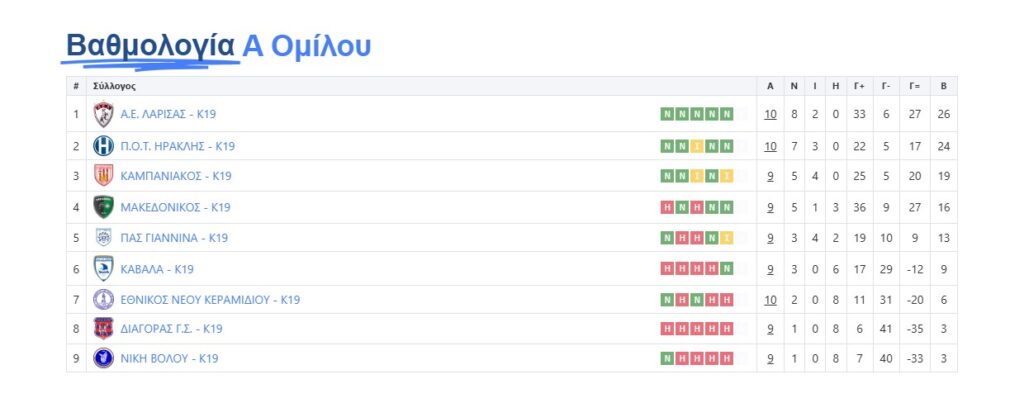Click the Εθνικός Νέου Κεραμιδίου logo
This screenshot has height=417, width=1024.
(x=103, y=299)
